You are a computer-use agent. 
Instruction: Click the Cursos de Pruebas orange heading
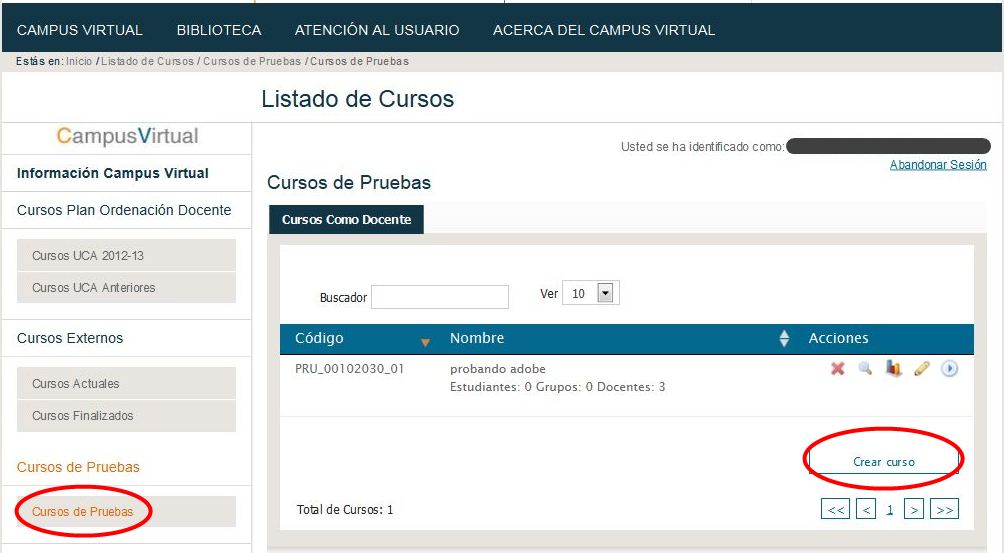point(78,467)
